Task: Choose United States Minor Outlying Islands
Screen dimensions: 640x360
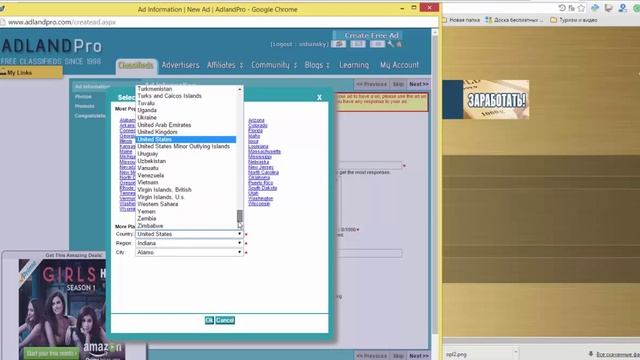Action: tap(186, 147)
